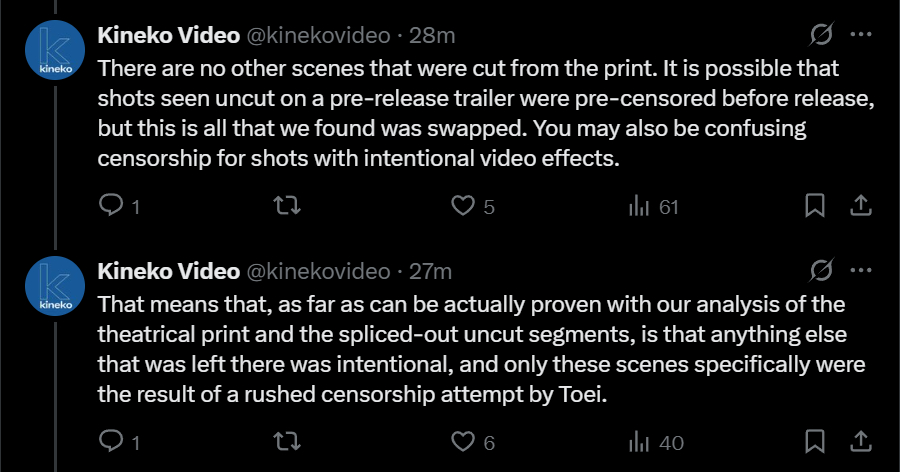Reply to the first Kineko Video tweet

coord(110,206)
